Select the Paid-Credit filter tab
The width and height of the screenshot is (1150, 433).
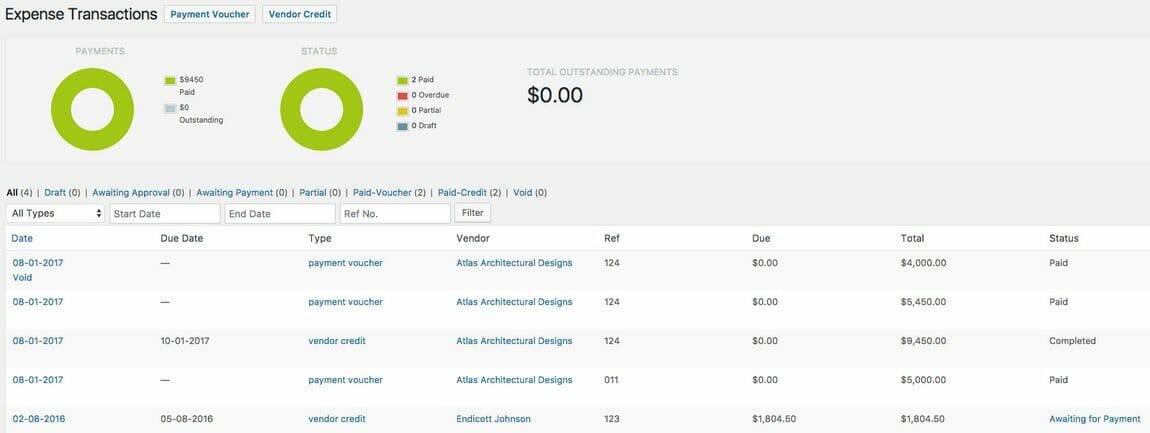[x=462, y=193]
